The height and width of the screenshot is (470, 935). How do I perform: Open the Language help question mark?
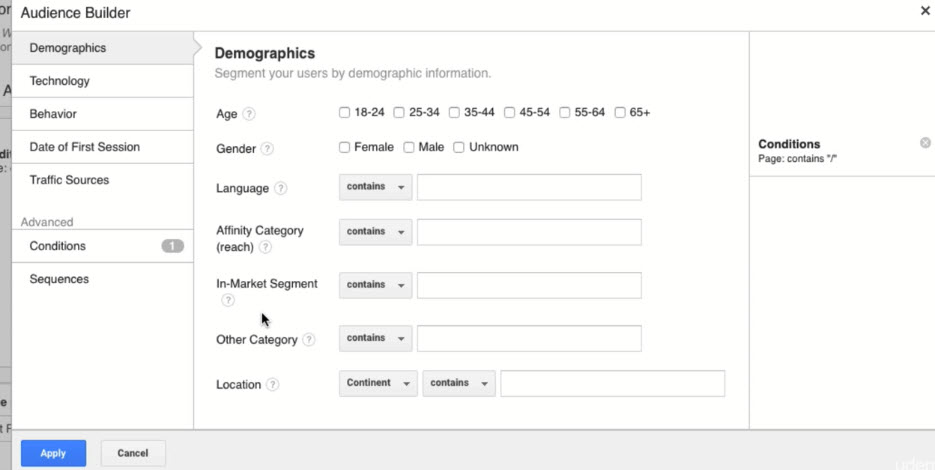point(280,189)
